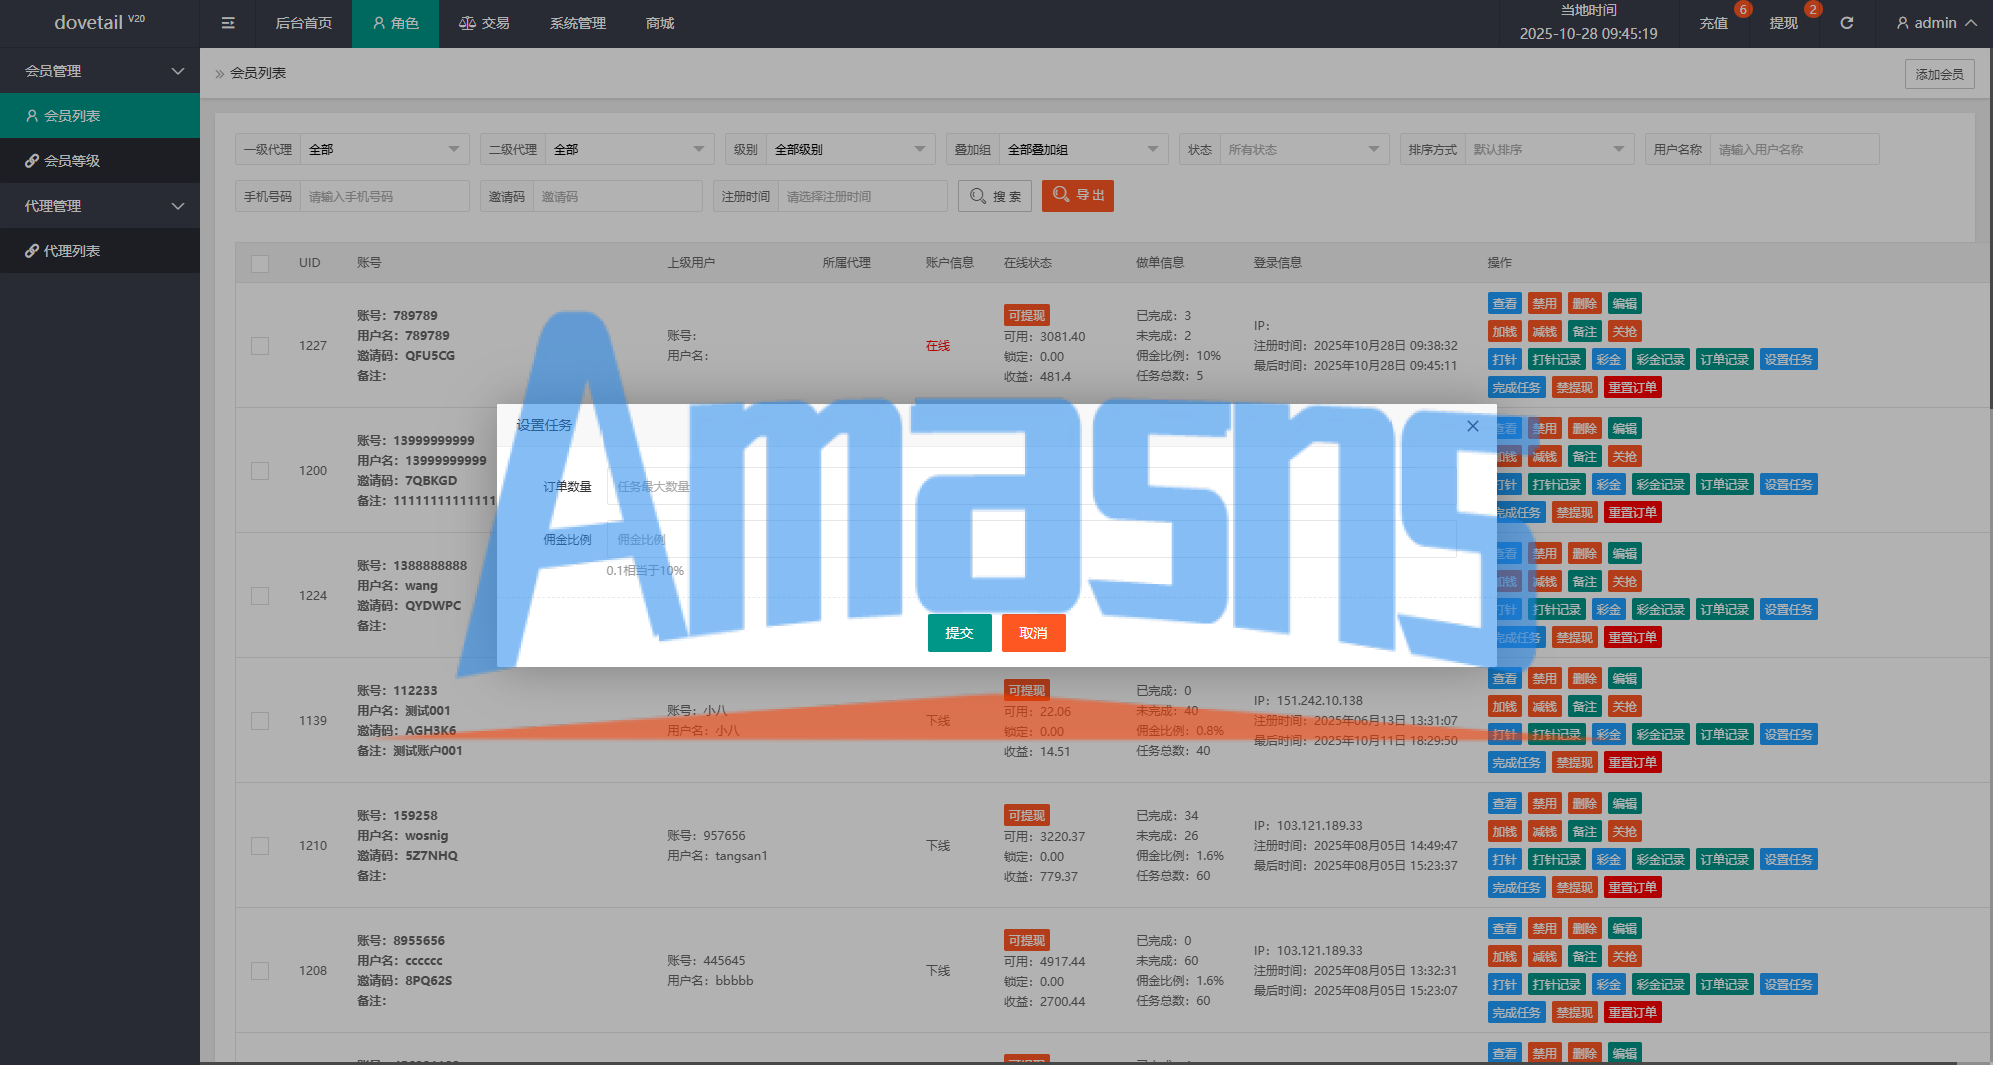The height and width of the screenshot is (1065, 1993).
Task: Click the refresh icon in top bar
Action: click(1846, 23)
